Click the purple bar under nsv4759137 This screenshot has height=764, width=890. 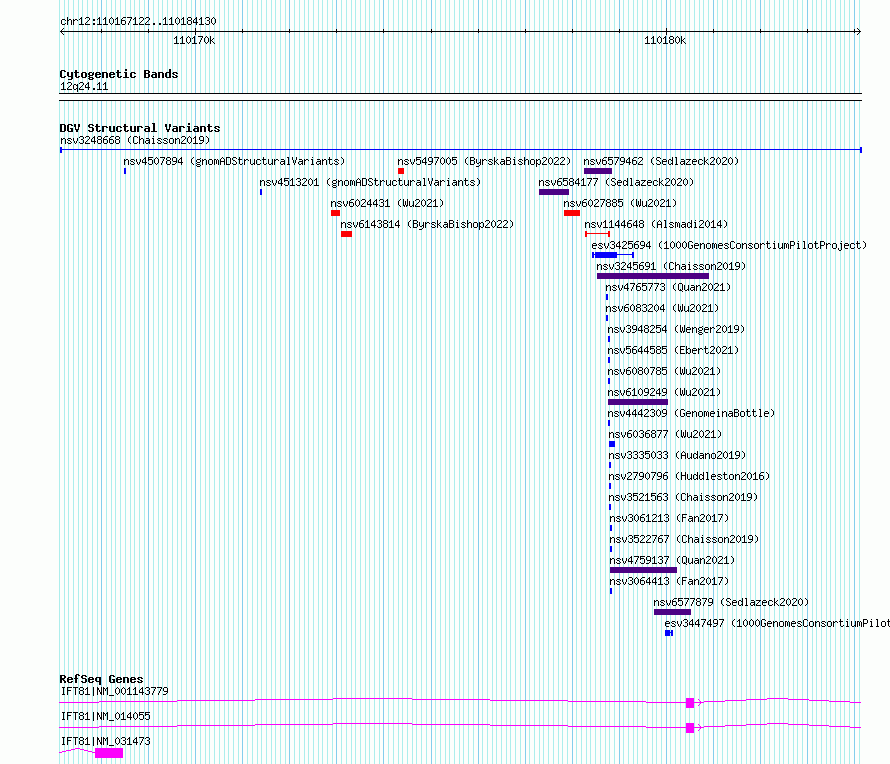[644, 570]
